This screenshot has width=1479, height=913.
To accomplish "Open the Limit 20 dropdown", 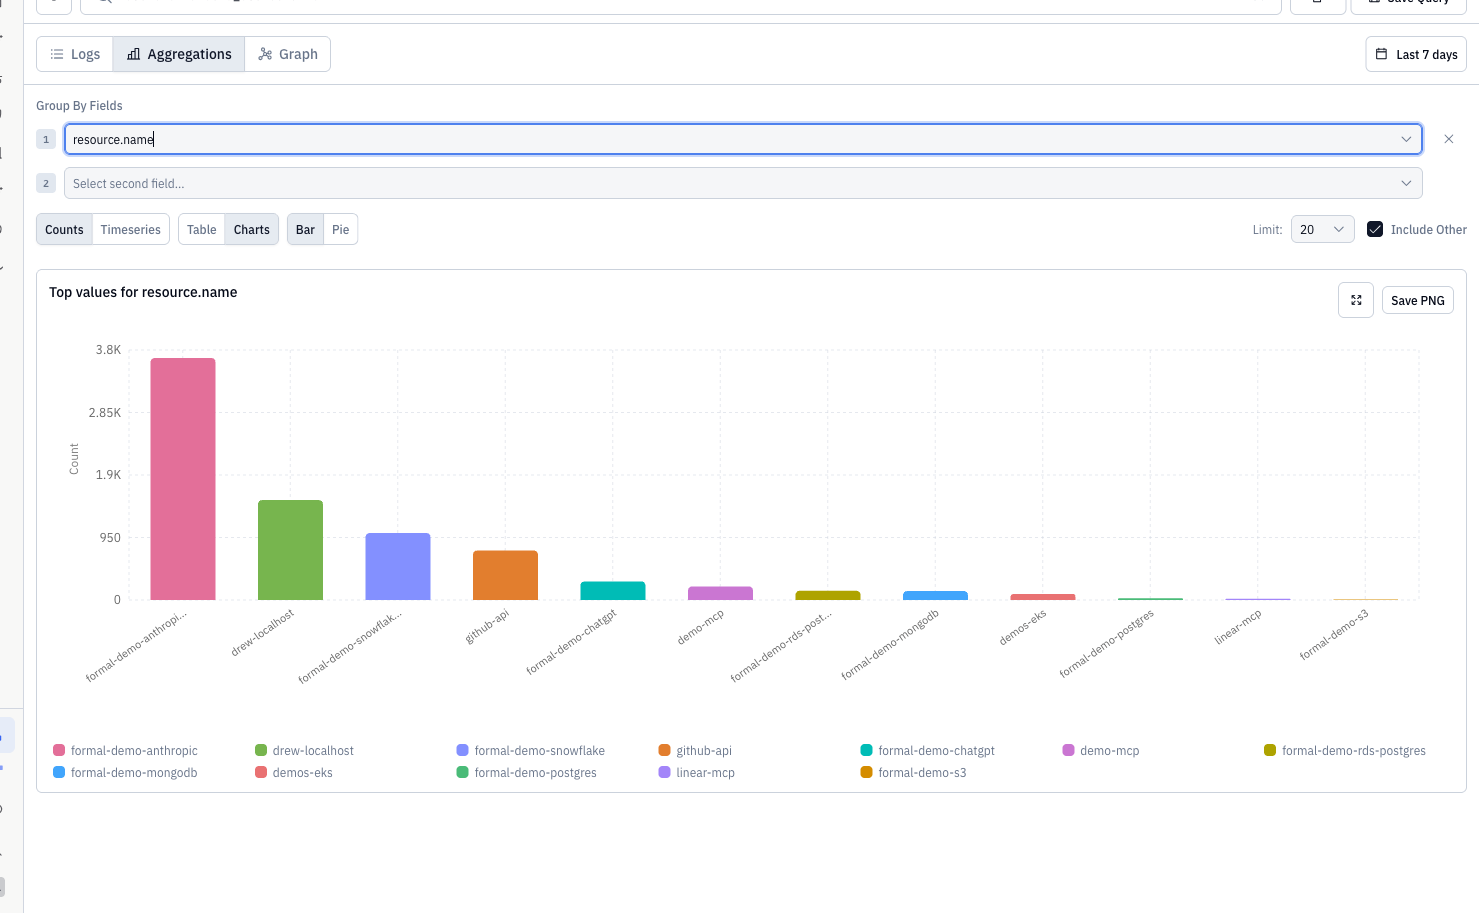I will (1322, 229).
